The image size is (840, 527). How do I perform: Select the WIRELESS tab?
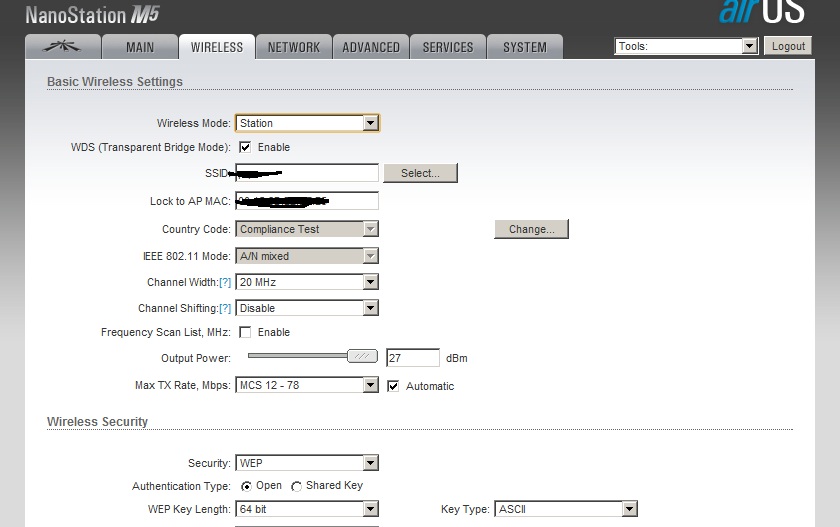217,47
